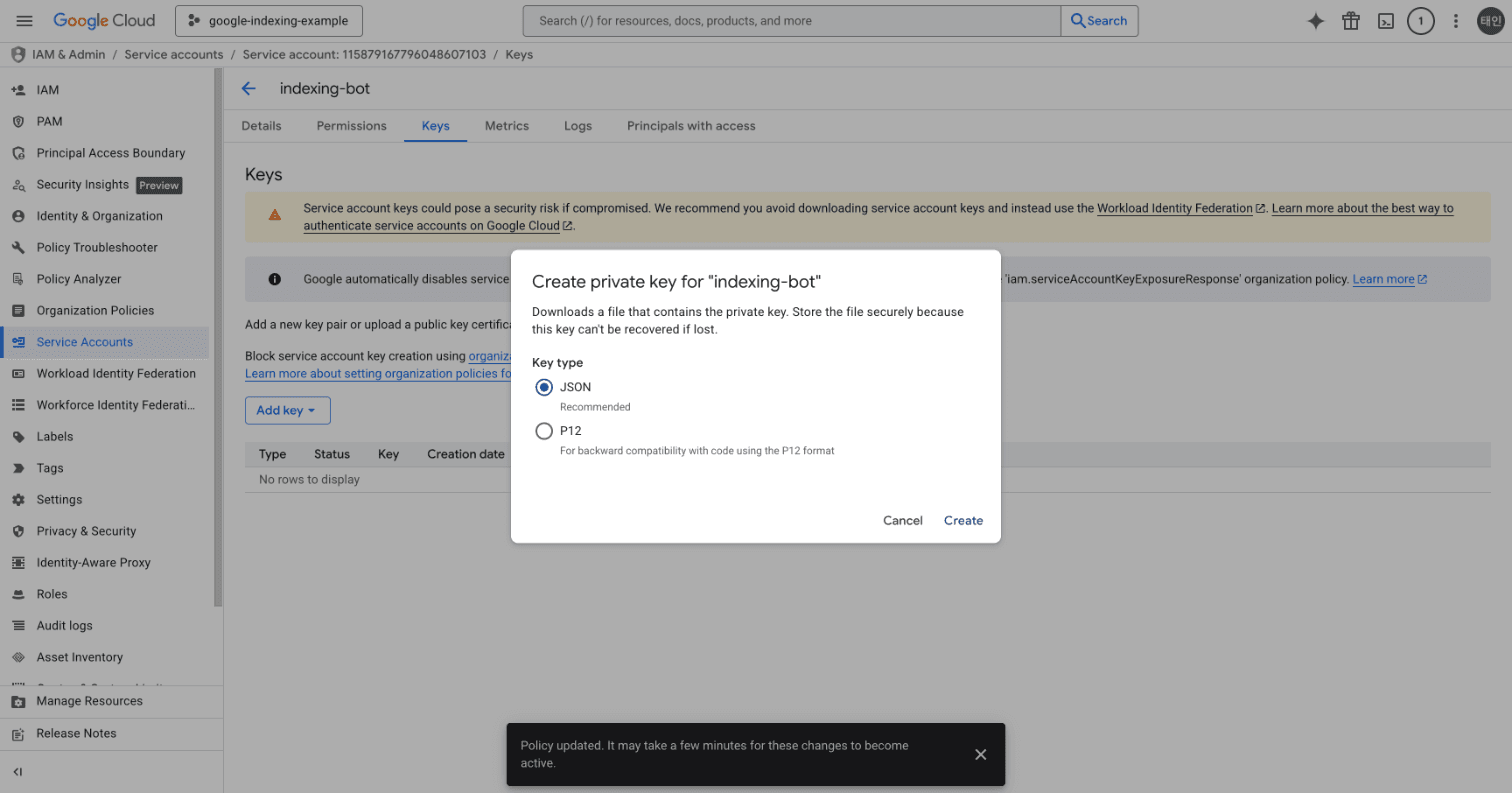Open the Principals with access tab
The width and height of the screenshot is (1512, 793).
[691, 126]
